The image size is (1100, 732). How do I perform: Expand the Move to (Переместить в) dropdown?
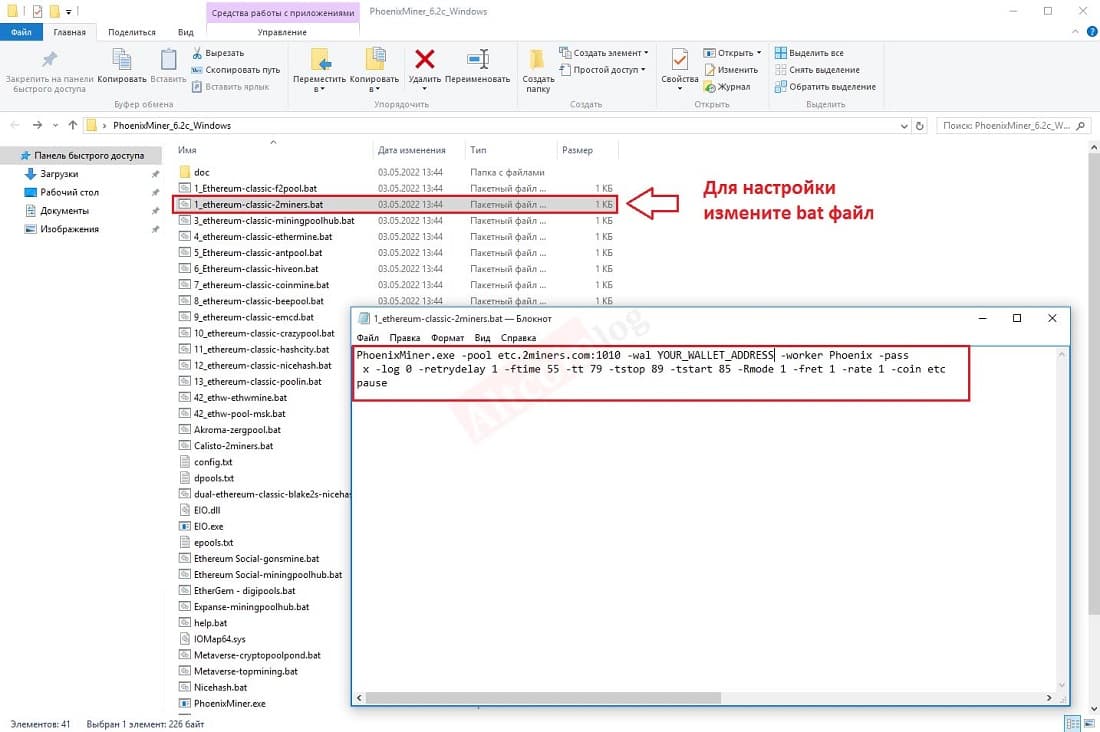tap(319, 84)
